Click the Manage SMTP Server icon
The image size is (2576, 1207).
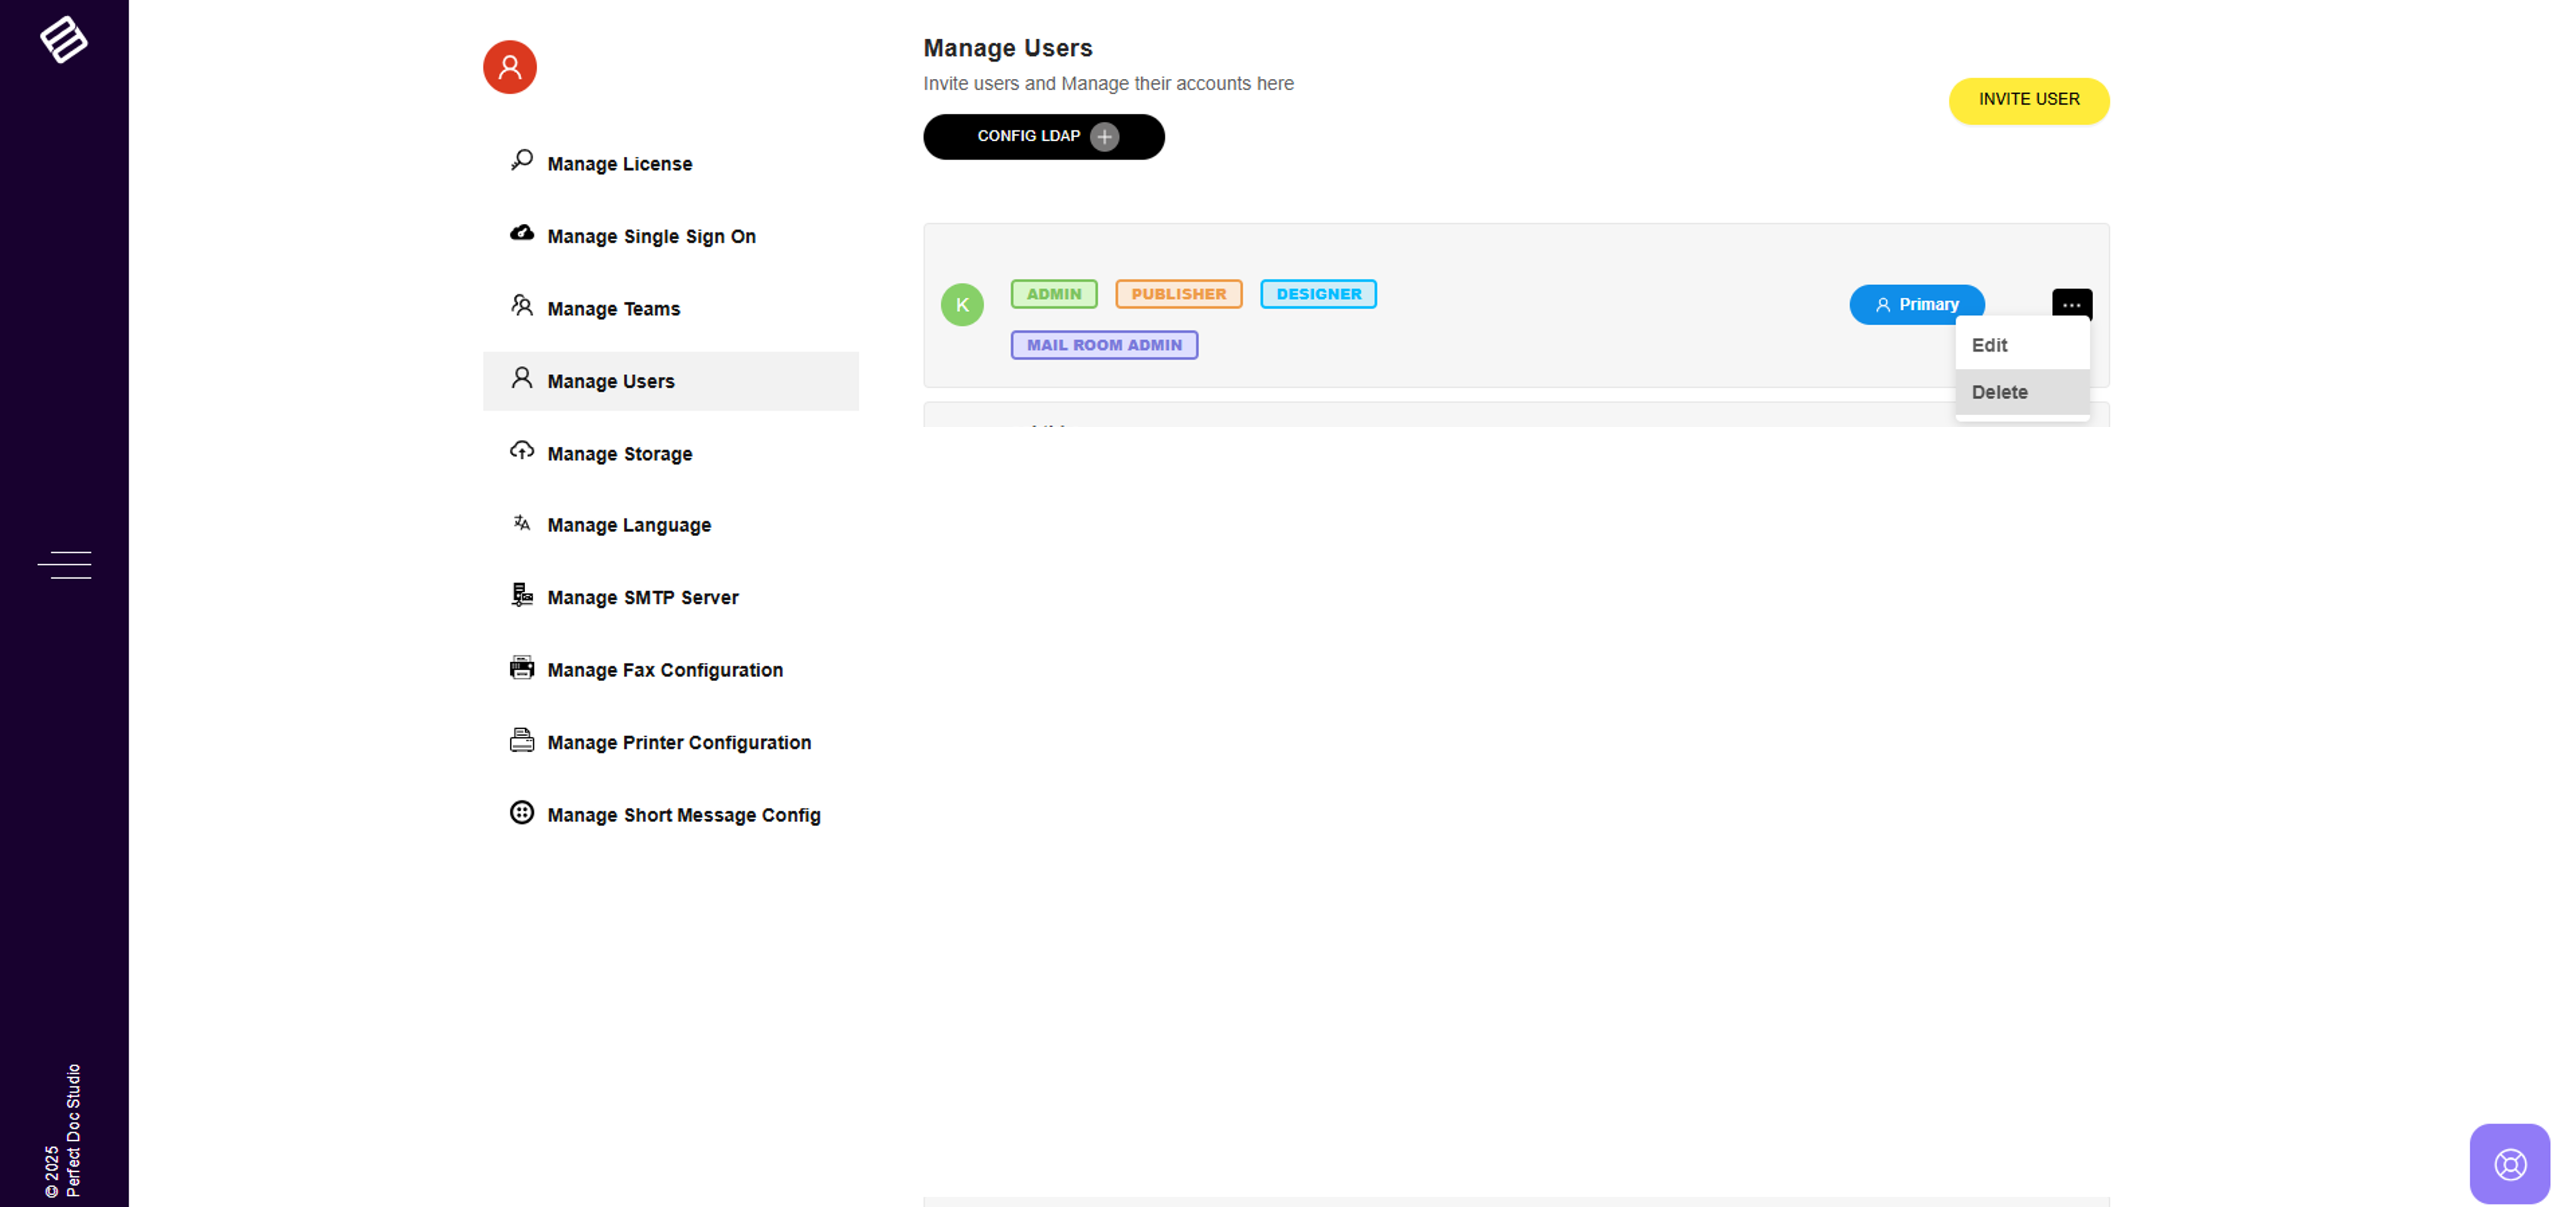[x=522, y=595]
